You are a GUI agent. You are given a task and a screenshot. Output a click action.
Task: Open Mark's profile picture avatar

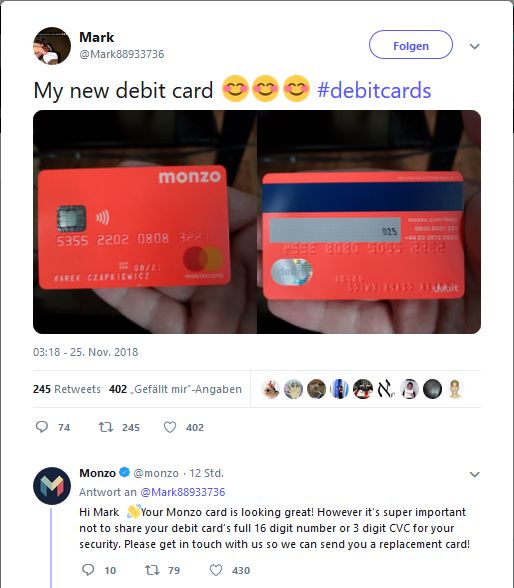[52, 46]
